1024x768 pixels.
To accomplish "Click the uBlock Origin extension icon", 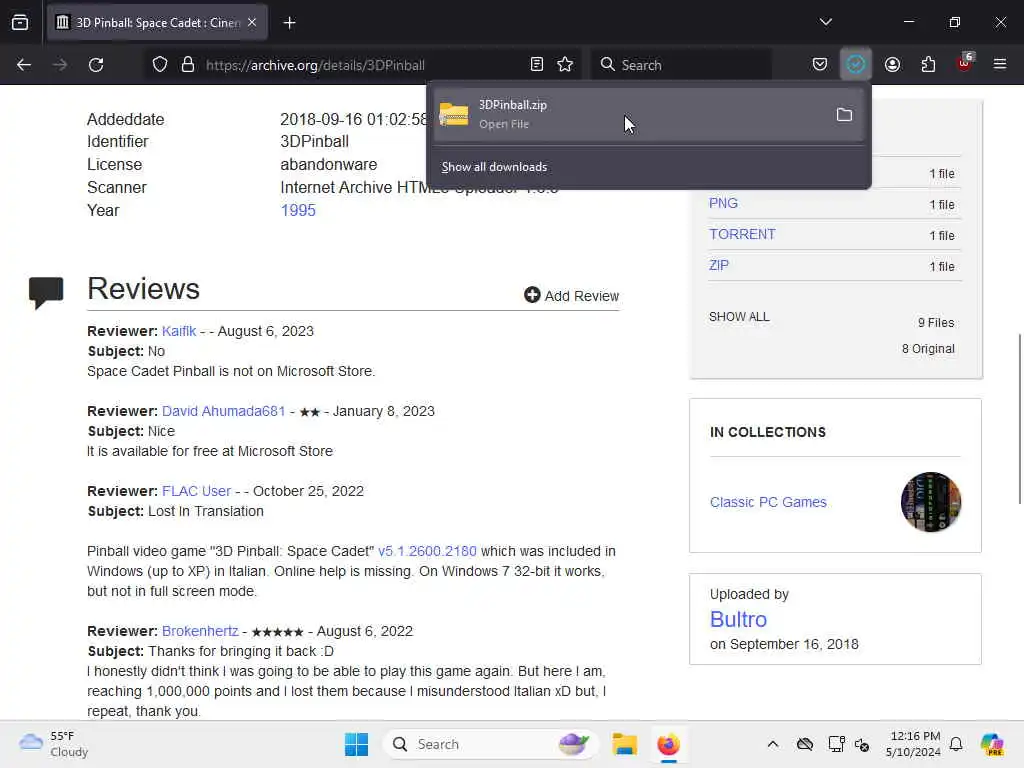I will 965,63.
